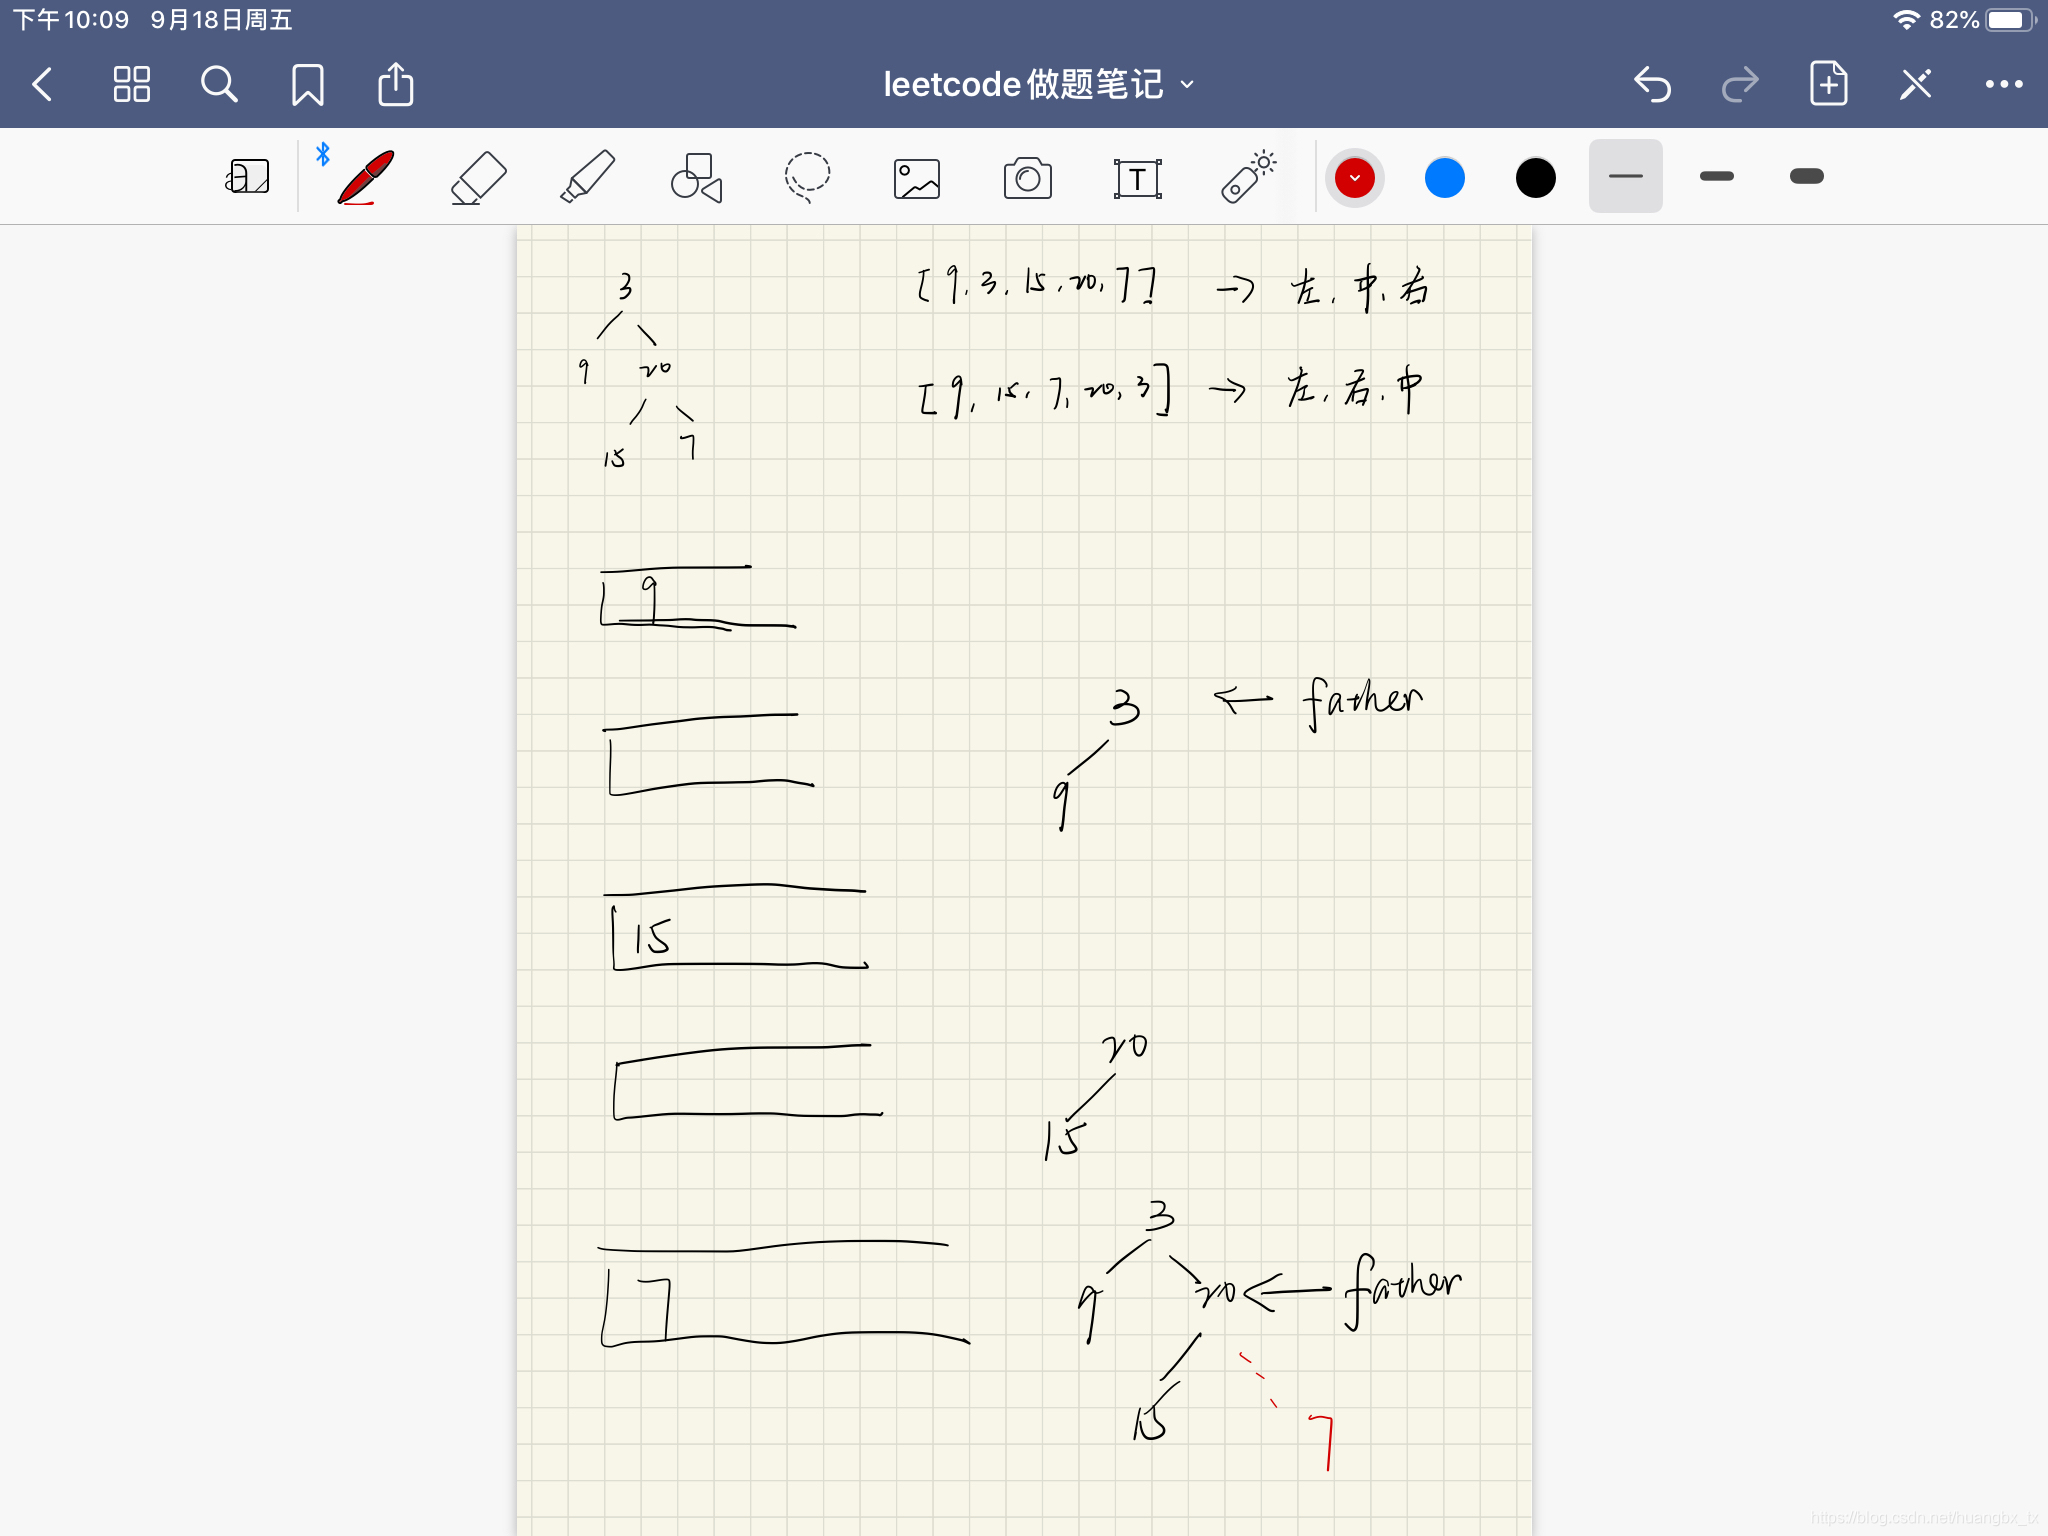Viewport: 2048px width, 1536px height.
Task: Activate the laser pointer tool
Action: [x=1247, y=177]
